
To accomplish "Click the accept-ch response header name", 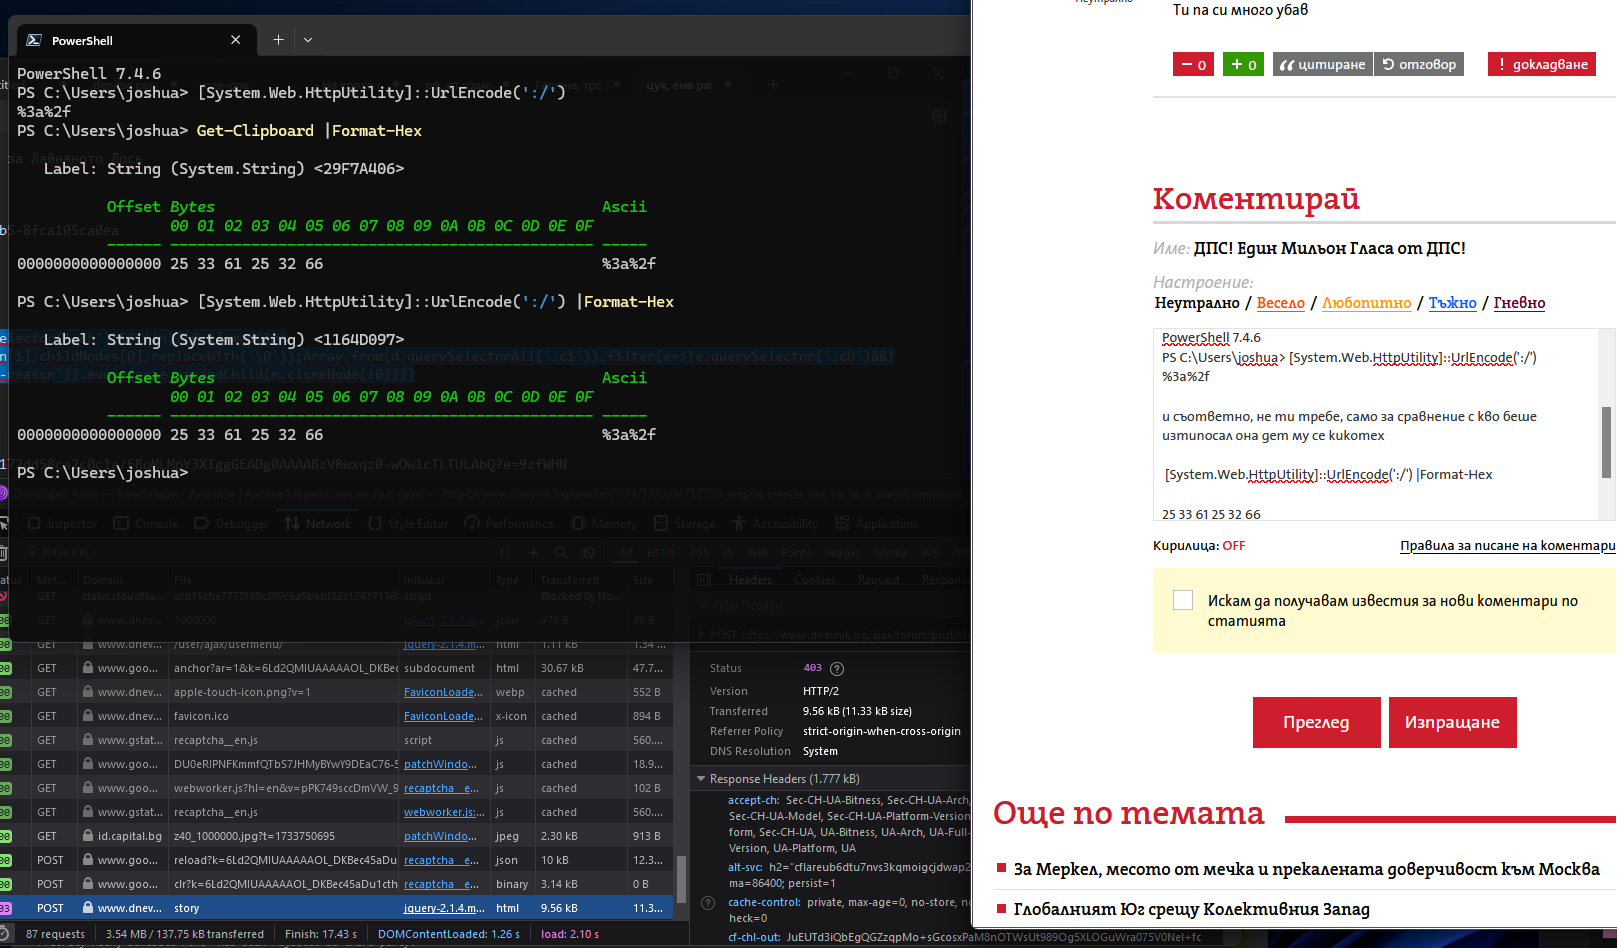I will click(753, 800).
